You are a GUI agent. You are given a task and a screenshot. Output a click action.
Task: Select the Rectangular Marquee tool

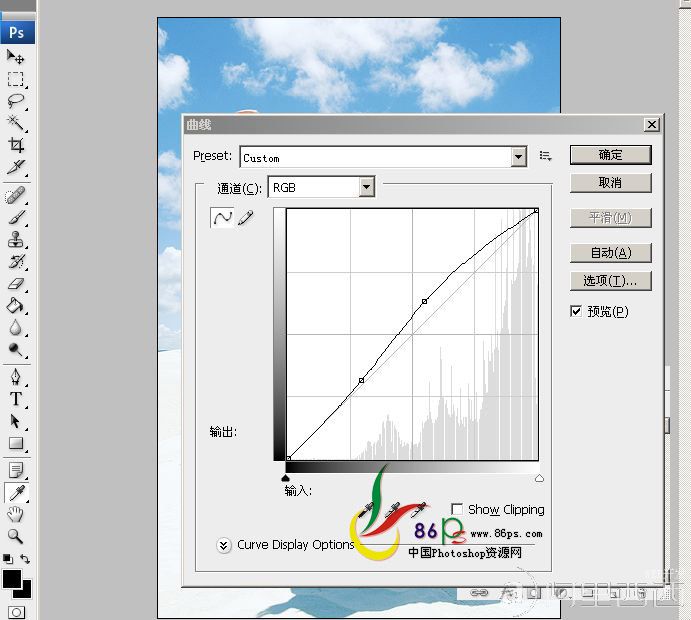pos(15,79)
